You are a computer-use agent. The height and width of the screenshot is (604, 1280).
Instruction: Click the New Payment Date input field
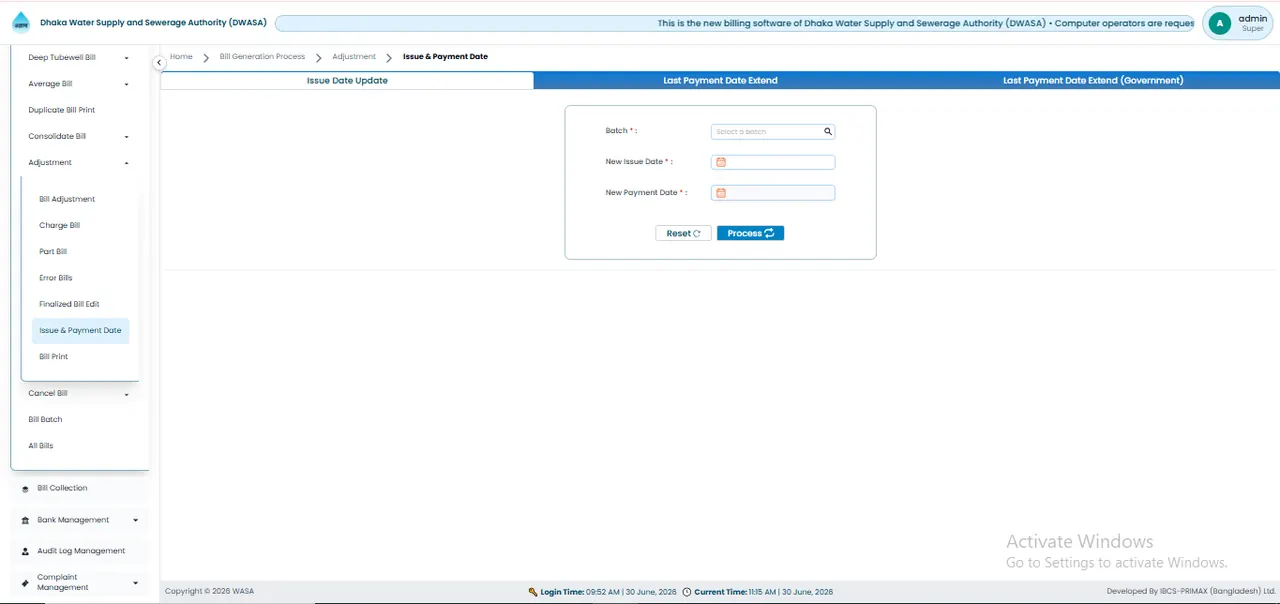pyautogui.click(x=773, y=193)
